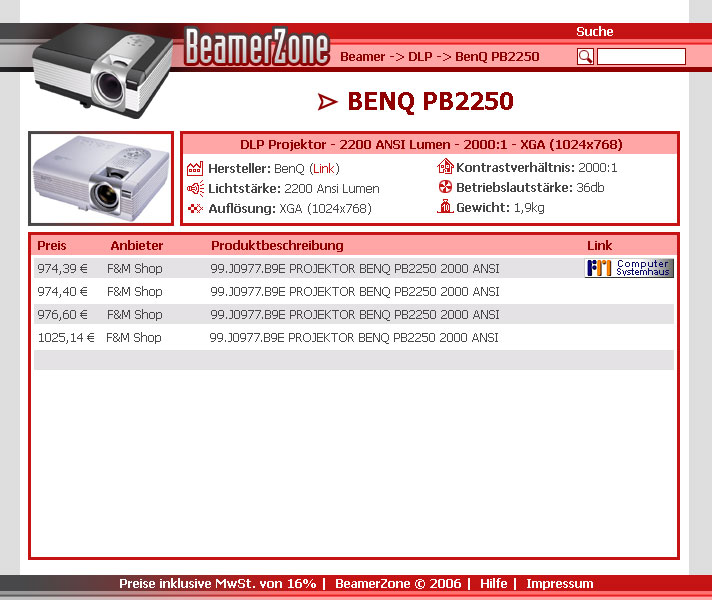This screenshot has width=712, height=600.
Task: Open the F&M Computer Systemhaus logo link
Action: 629,268
